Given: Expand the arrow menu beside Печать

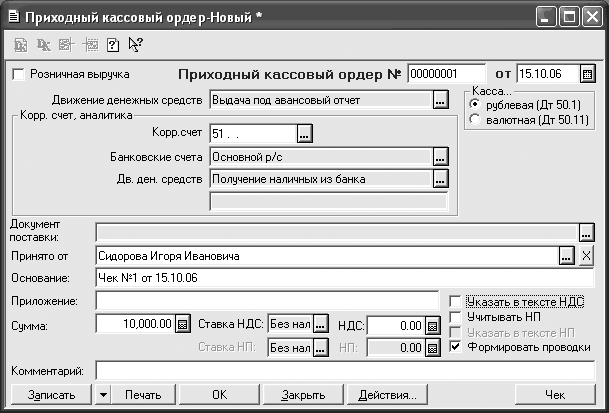Looking at the screenshot, I should (103, 394).
